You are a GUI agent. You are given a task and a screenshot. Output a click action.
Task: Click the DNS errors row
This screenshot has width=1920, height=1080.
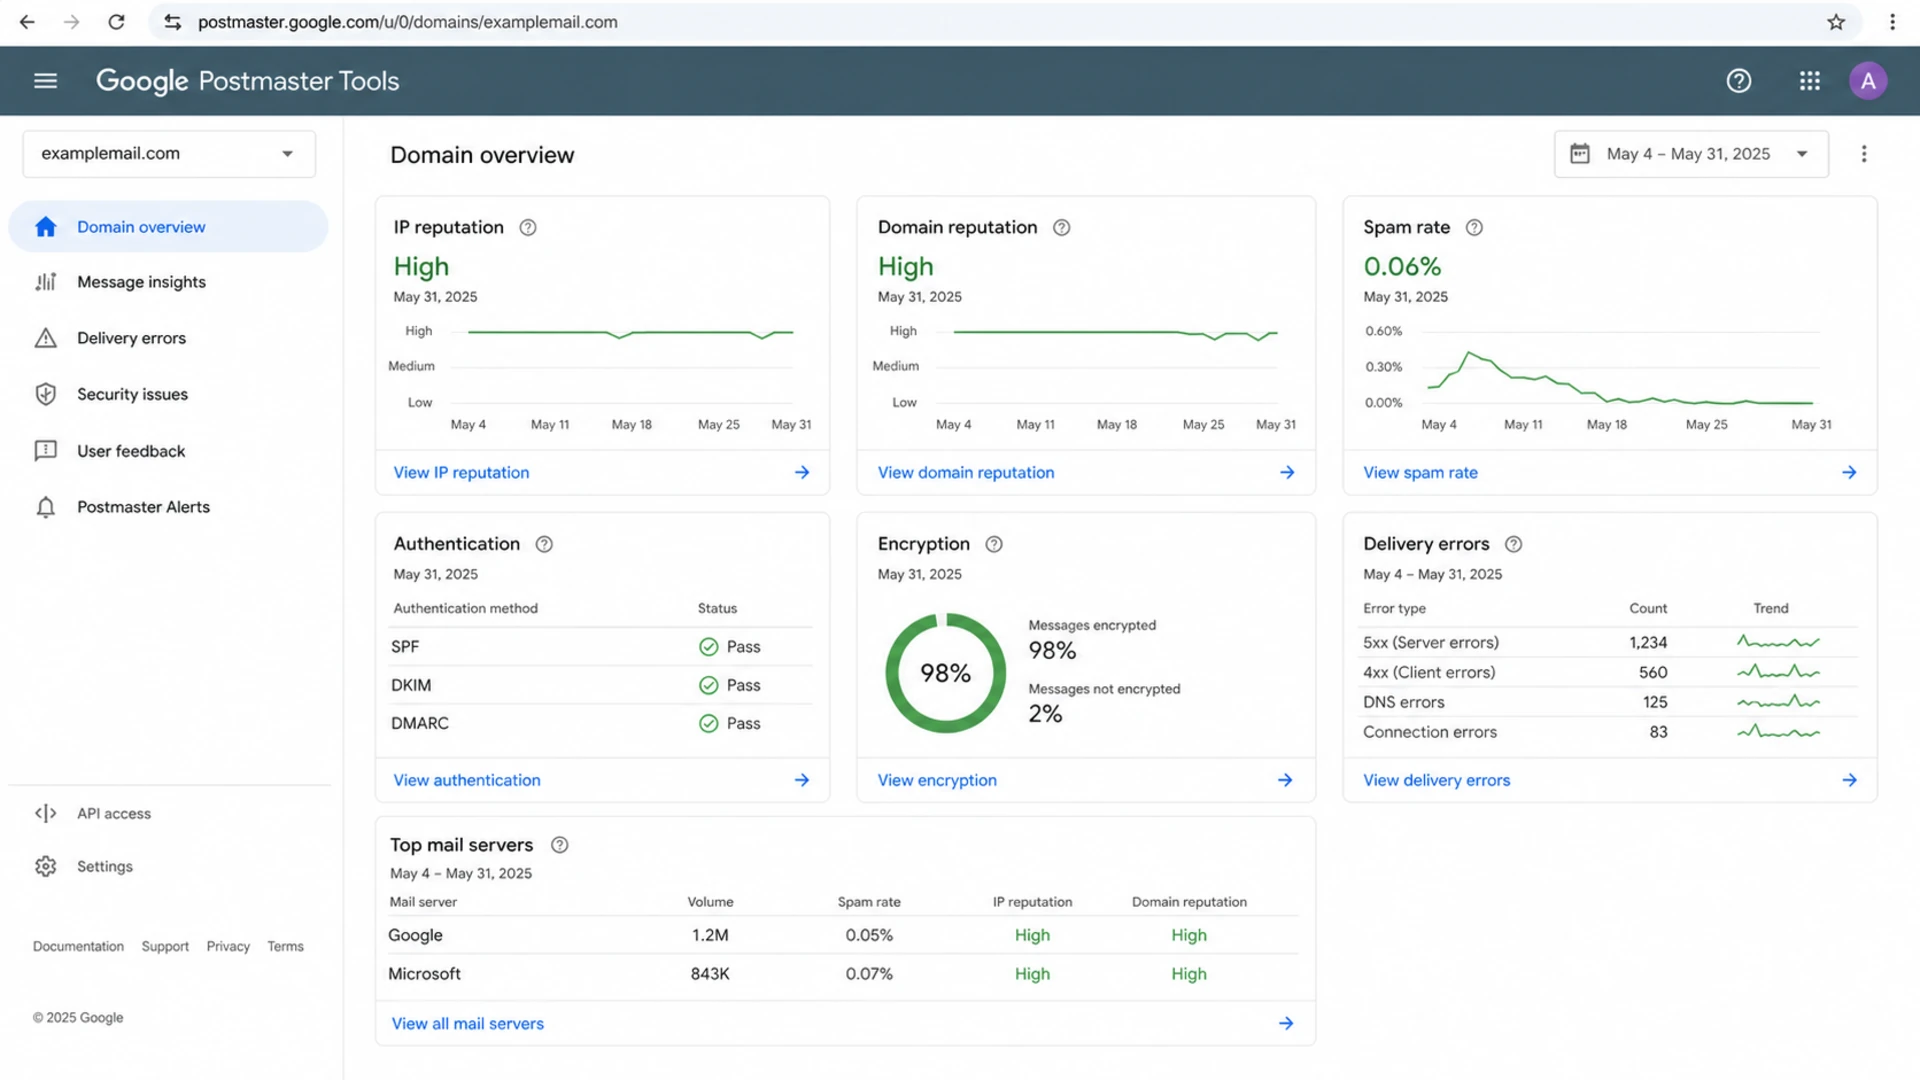(1609, 702)
